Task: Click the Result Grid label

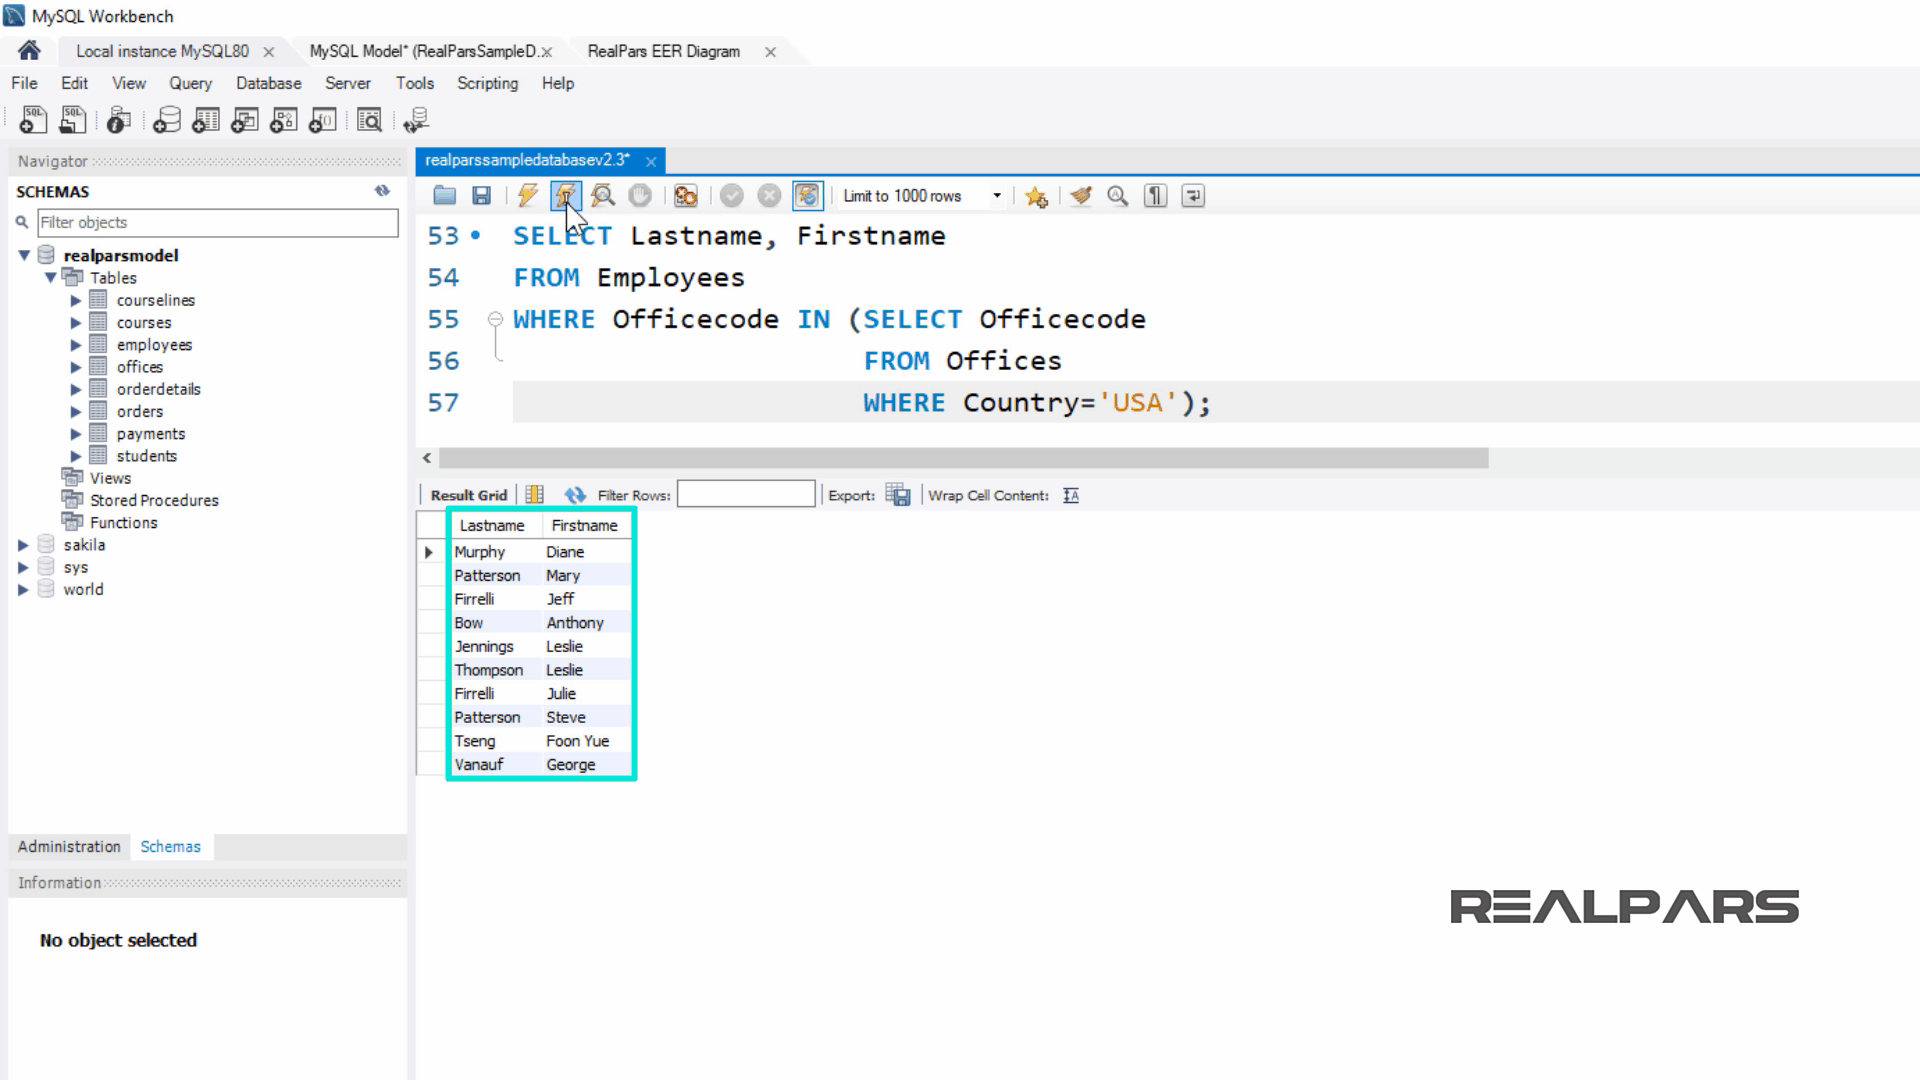Action: 466,494
